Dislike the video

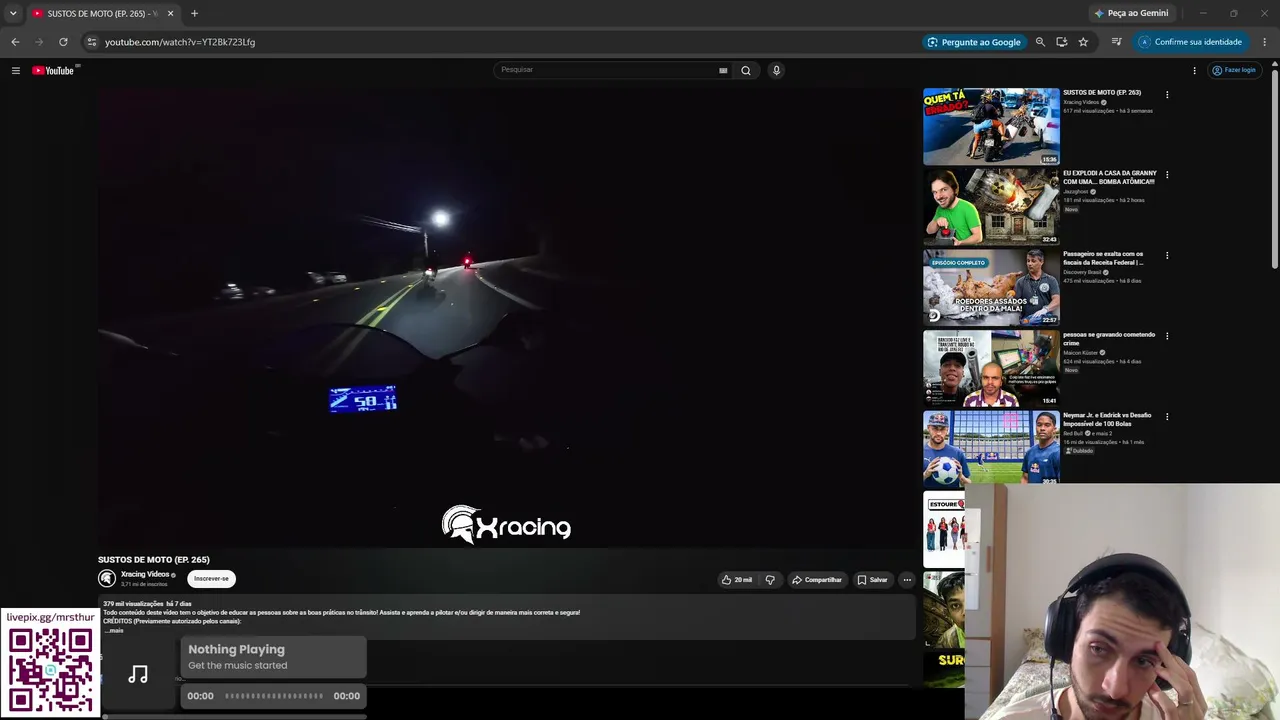770,580
